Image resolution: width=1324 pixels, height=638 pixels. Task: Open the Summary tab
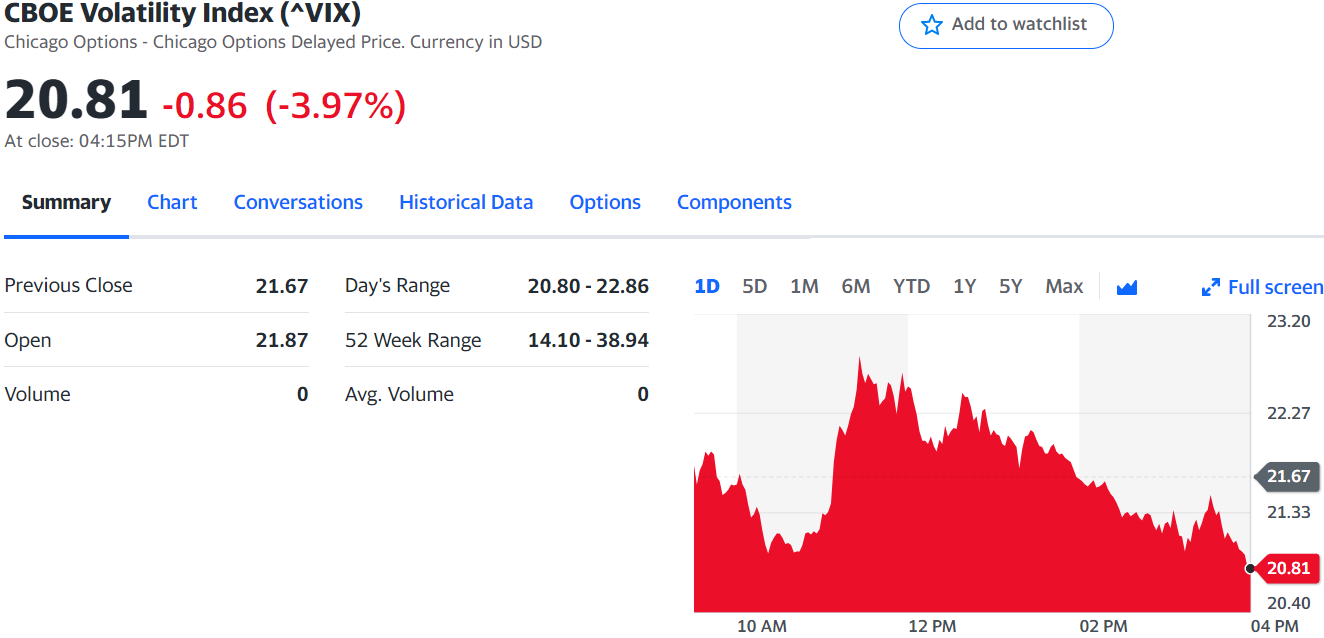(66, 202)
